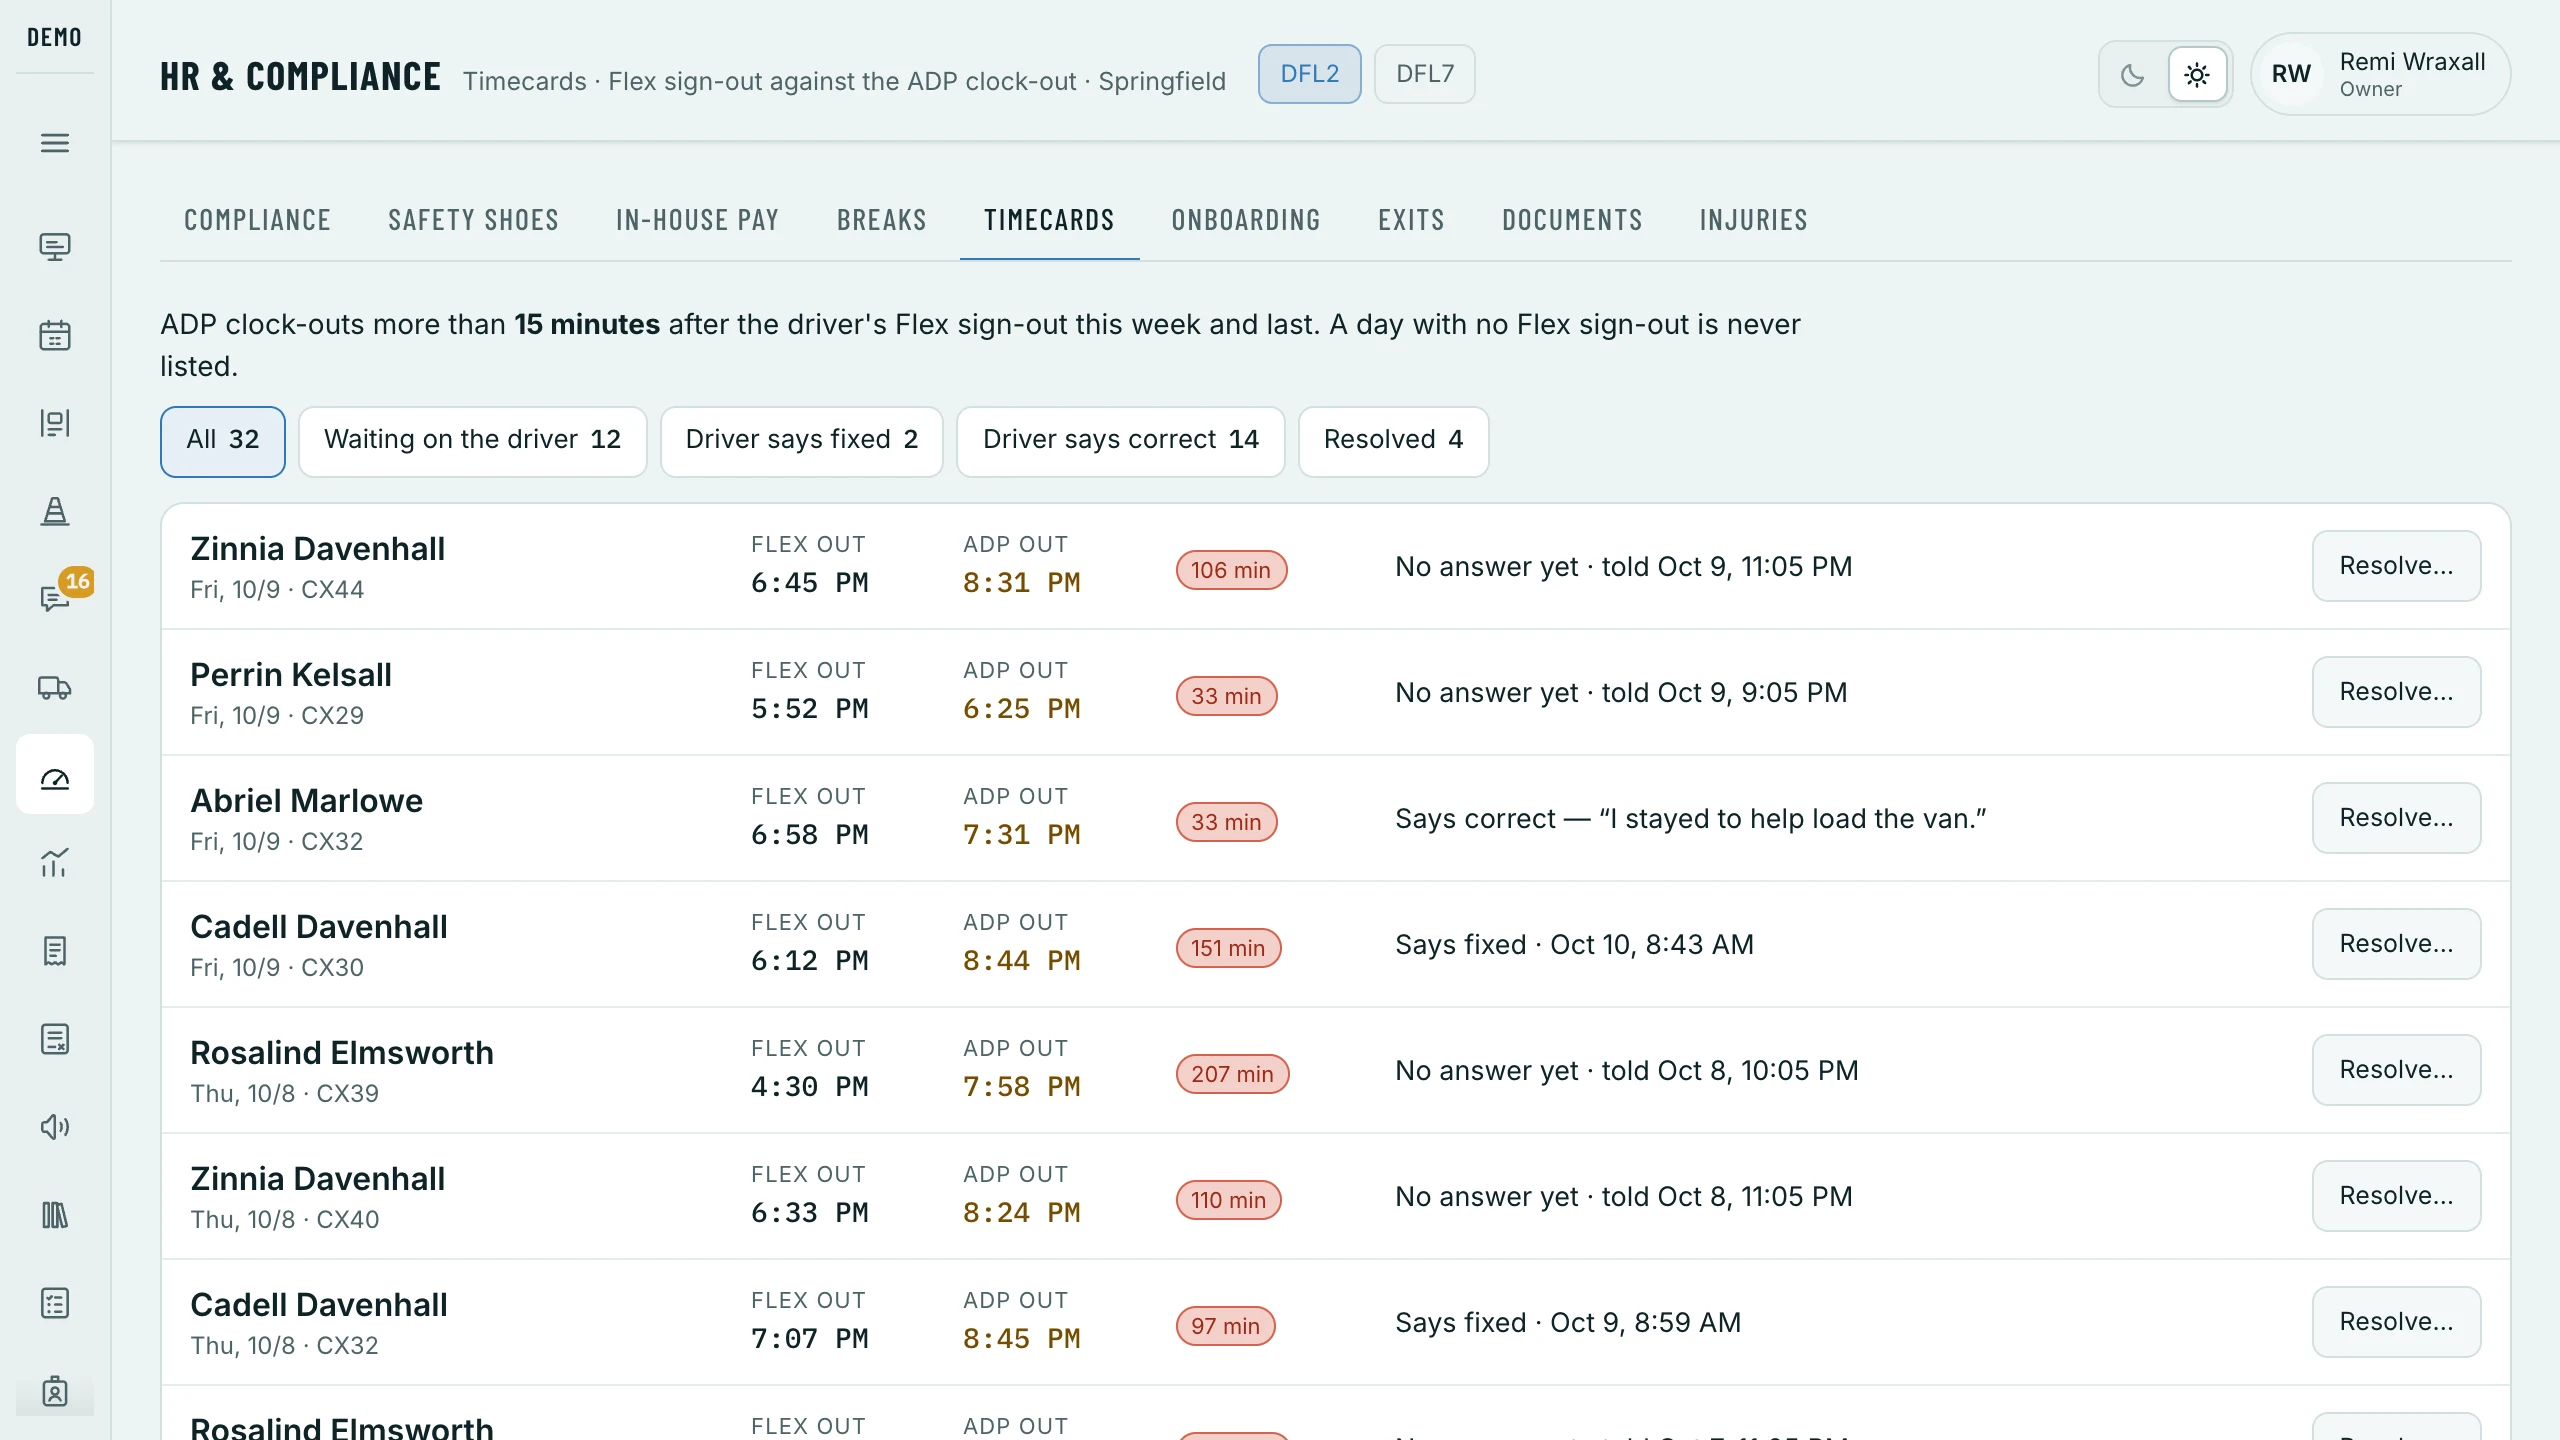2560x1440 pixels.
Task: Filter by Driver says fixed
Action: coord(801,441)
